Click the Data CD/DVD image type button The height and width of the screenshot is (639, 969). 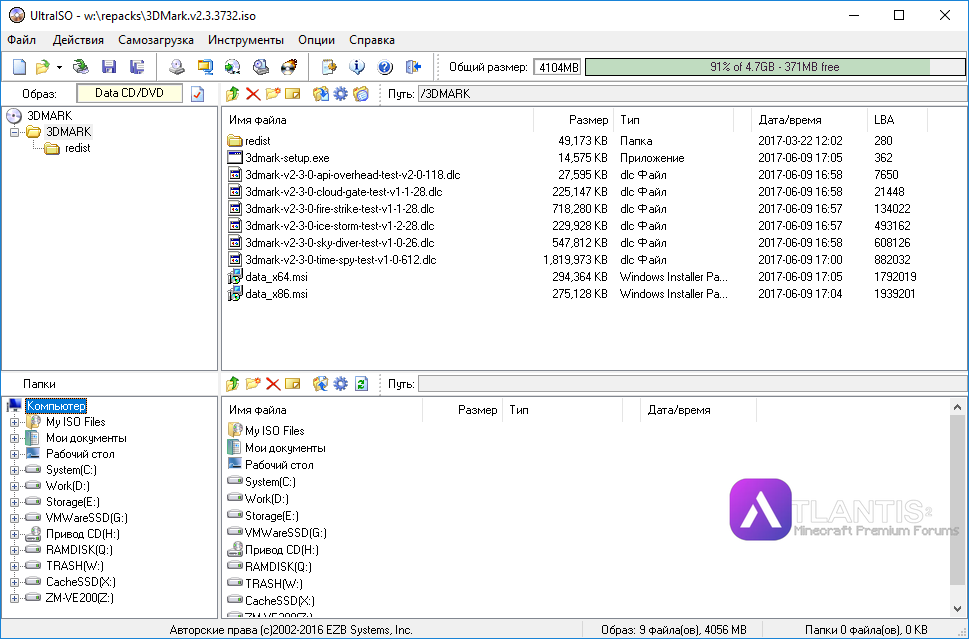pos(129,93)
